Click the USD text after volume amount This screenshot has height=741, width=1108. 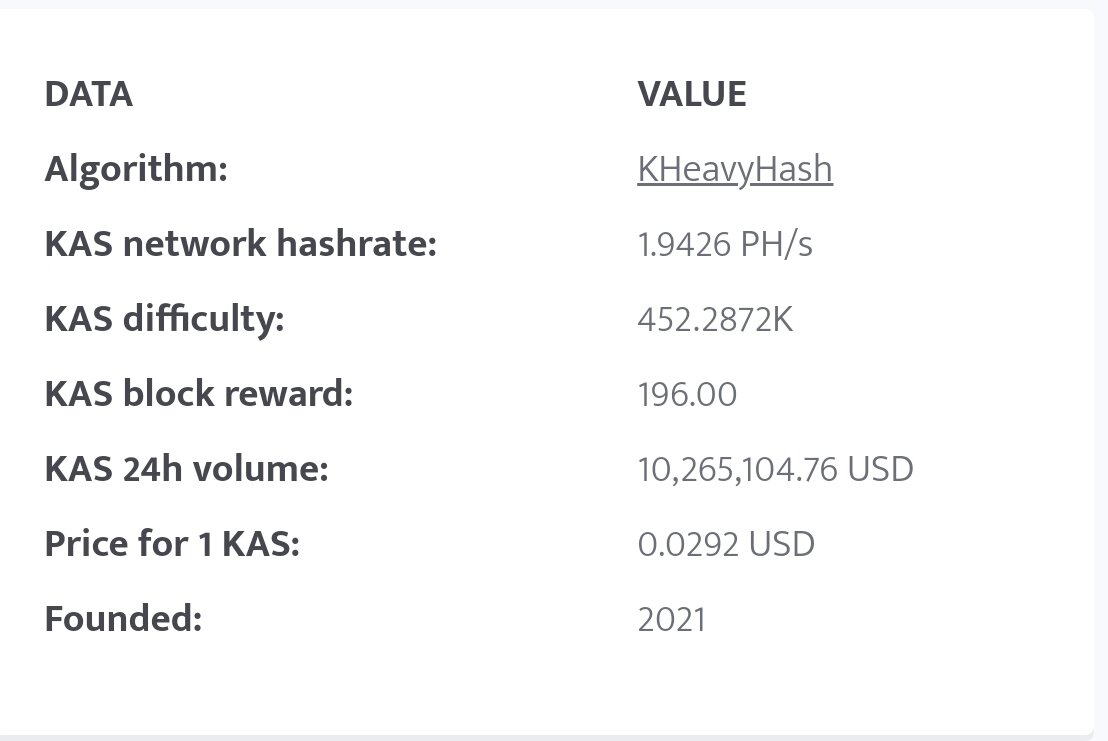[880, 470]
